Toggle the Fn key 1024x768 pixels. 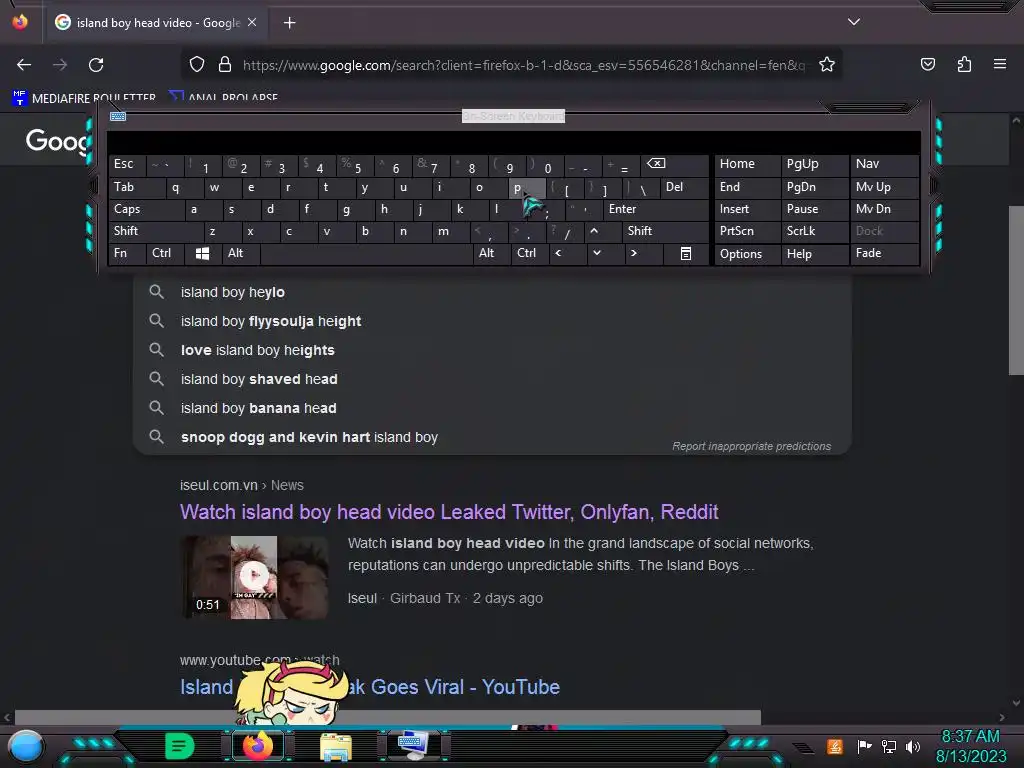[127, 253]
